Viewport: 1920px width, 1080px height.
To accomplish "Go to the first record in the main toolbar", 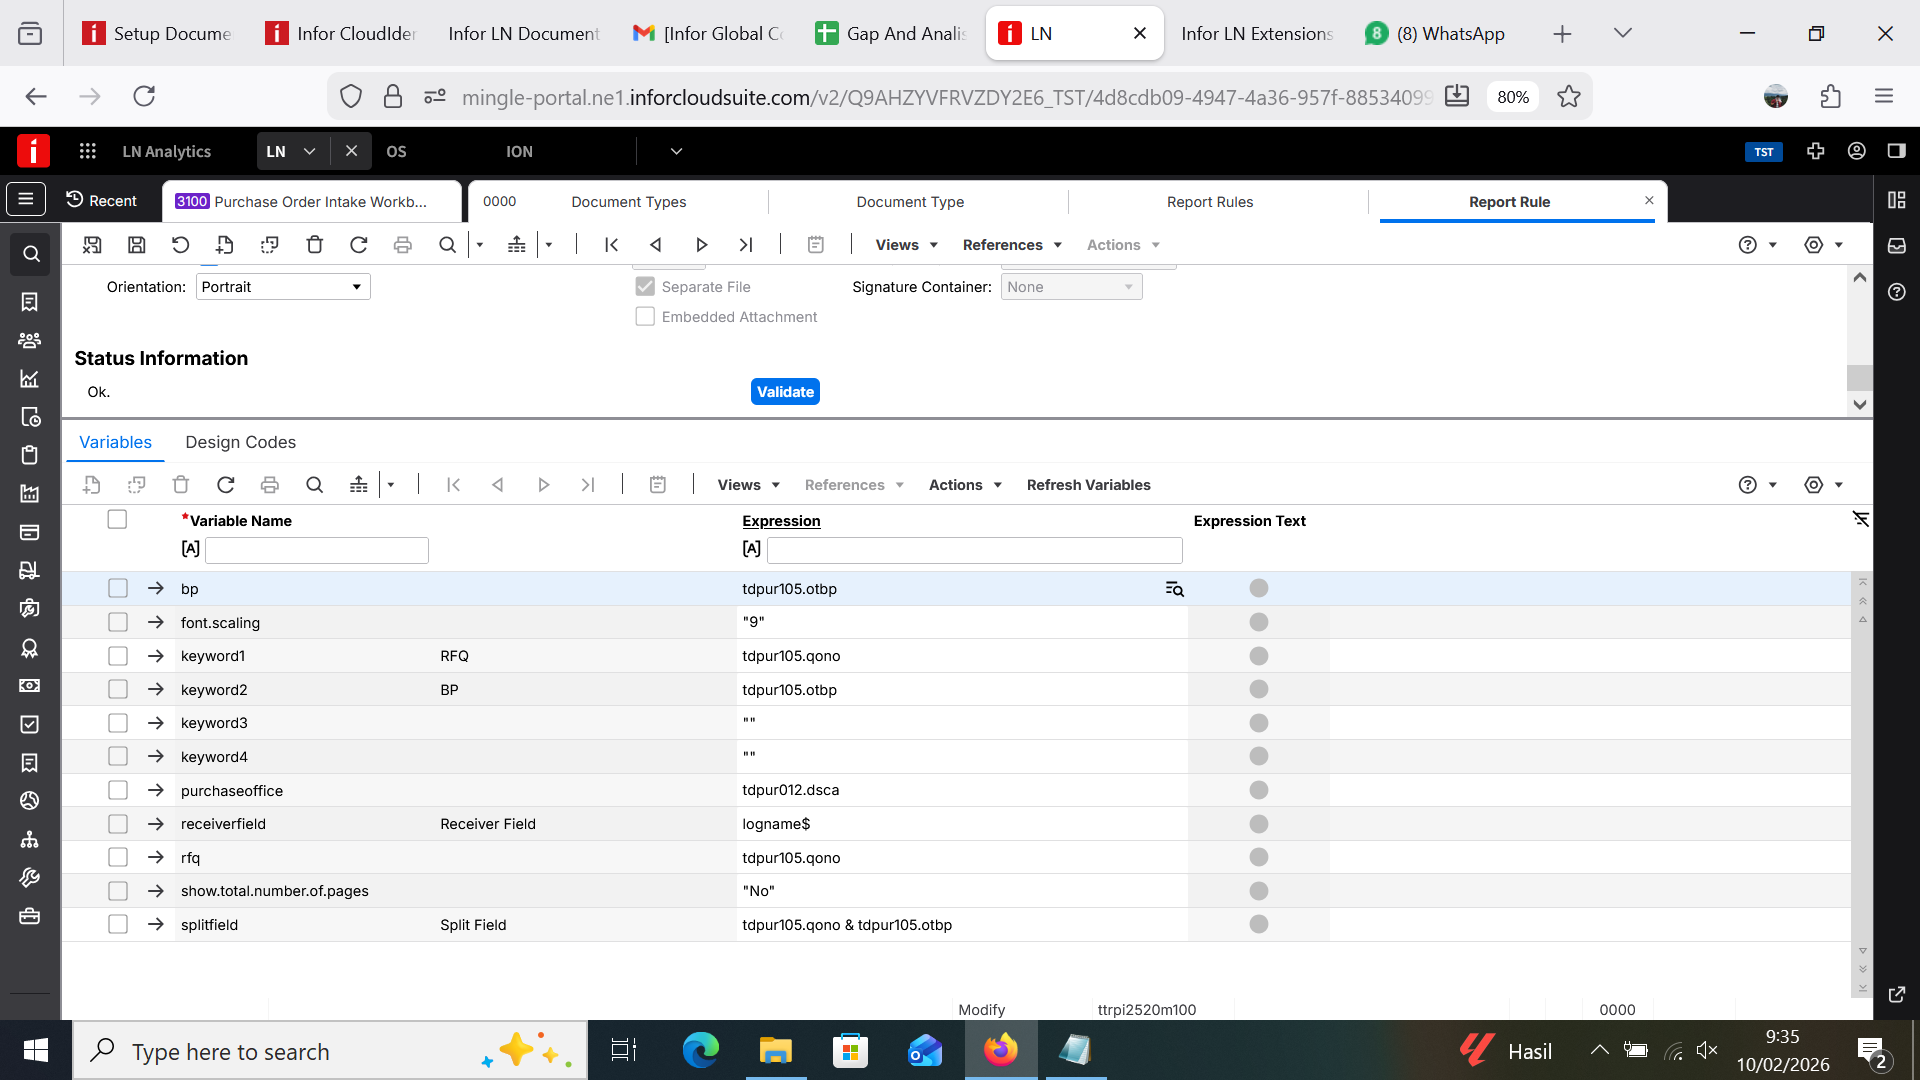I will 612,245.
